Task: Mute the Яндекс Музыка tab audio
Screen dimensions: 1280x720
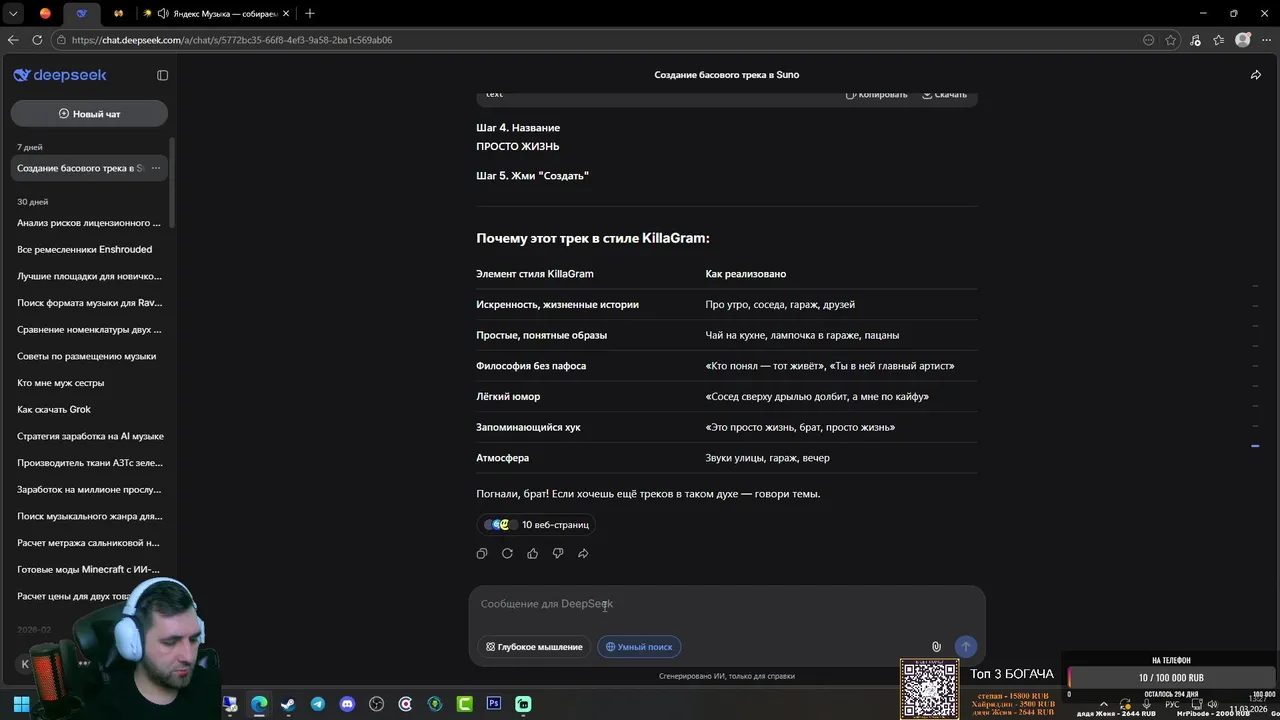Action: pos(161,13)
